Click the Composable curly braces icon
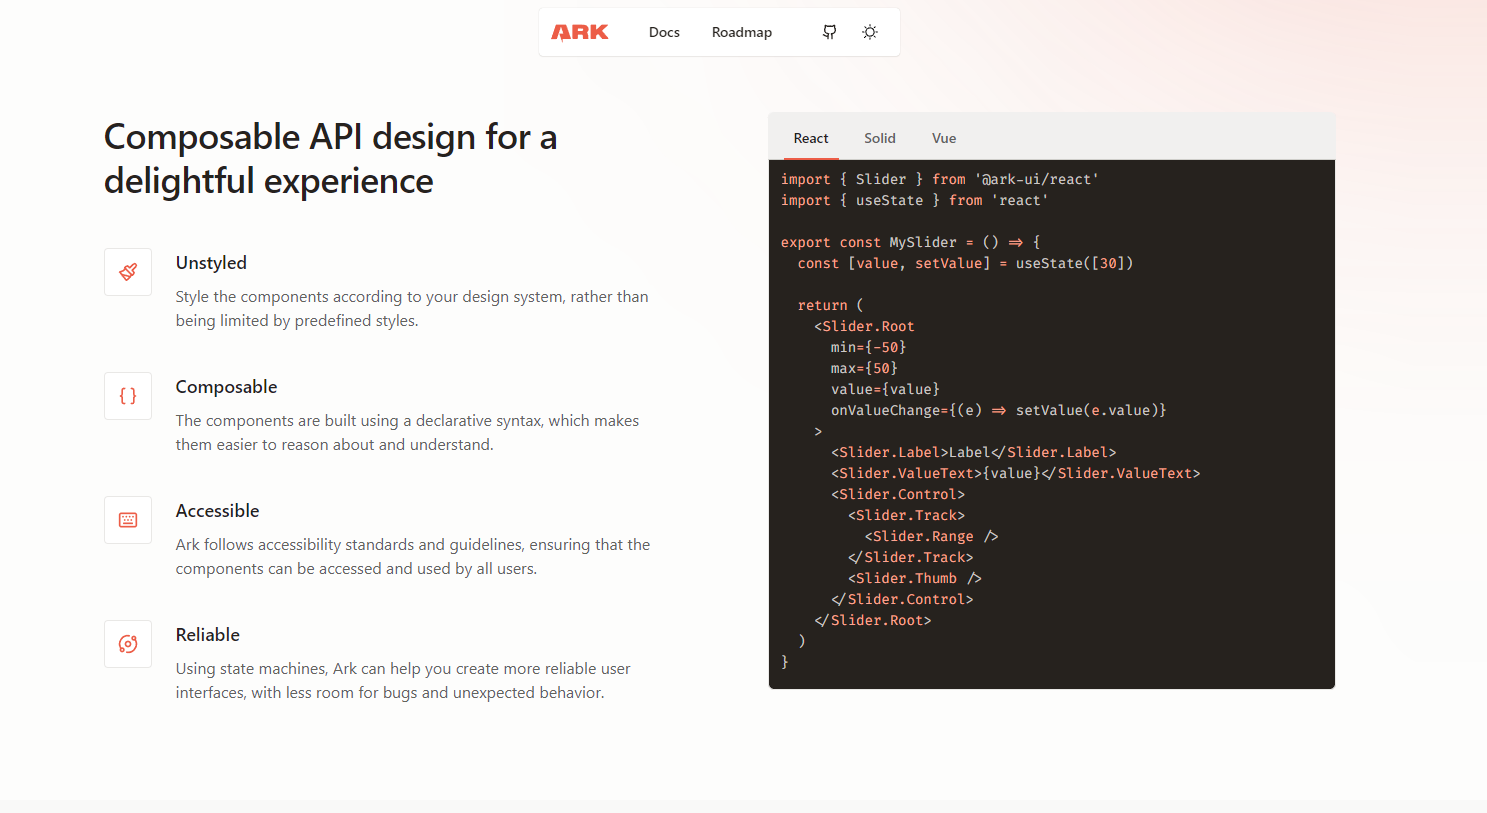 point(128,396)
